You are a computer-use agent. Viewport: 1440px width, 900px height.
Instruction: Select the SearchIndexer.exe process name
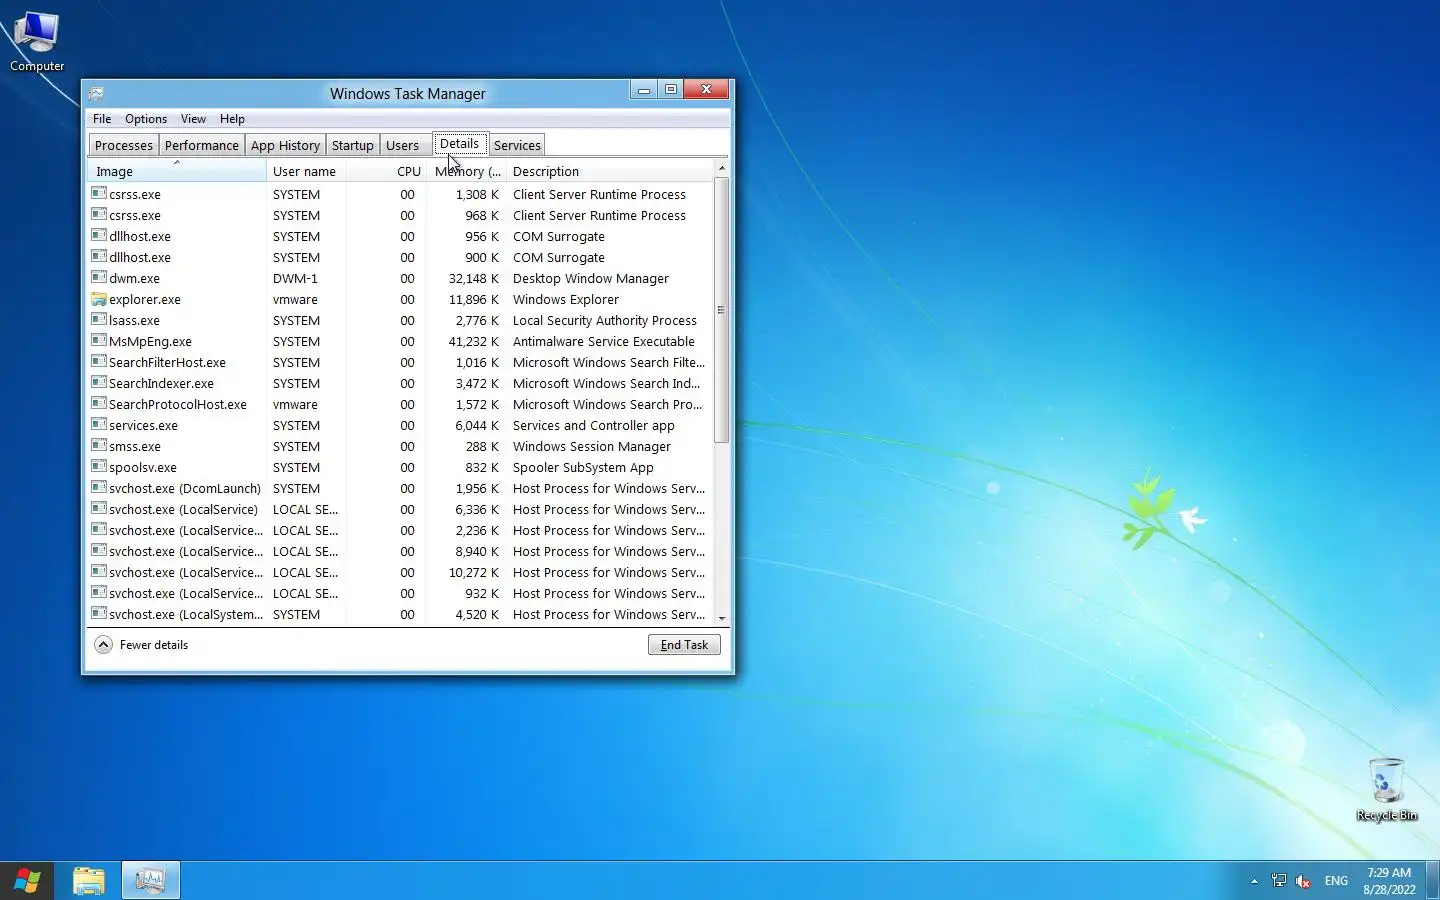coord(161,383)
